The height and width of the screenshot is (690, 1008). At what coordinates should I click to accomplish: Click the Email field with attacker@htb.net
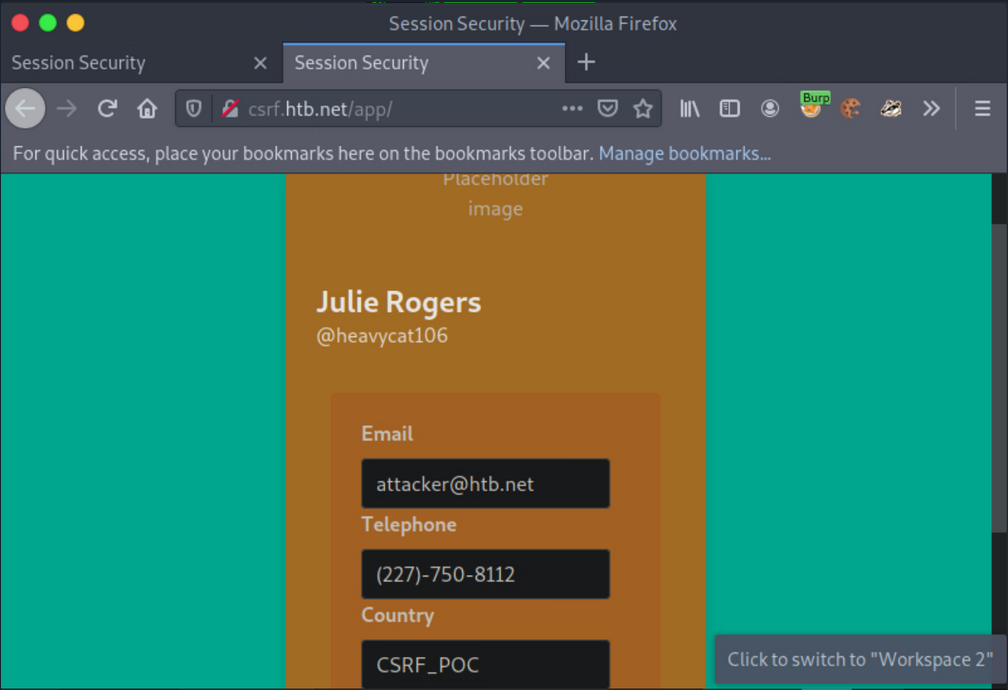pos(485,484)
